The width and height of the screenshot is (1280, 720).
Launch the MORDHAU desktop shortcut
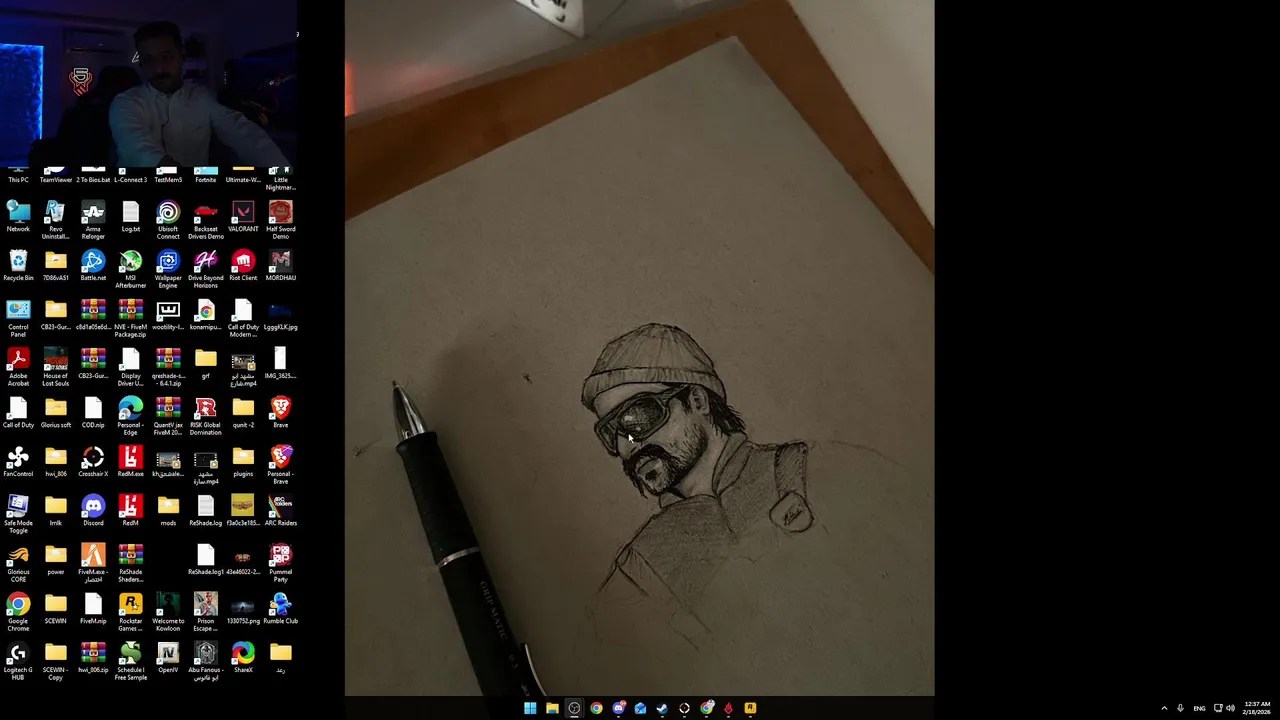pyautogui.click(x=281, y=266)
